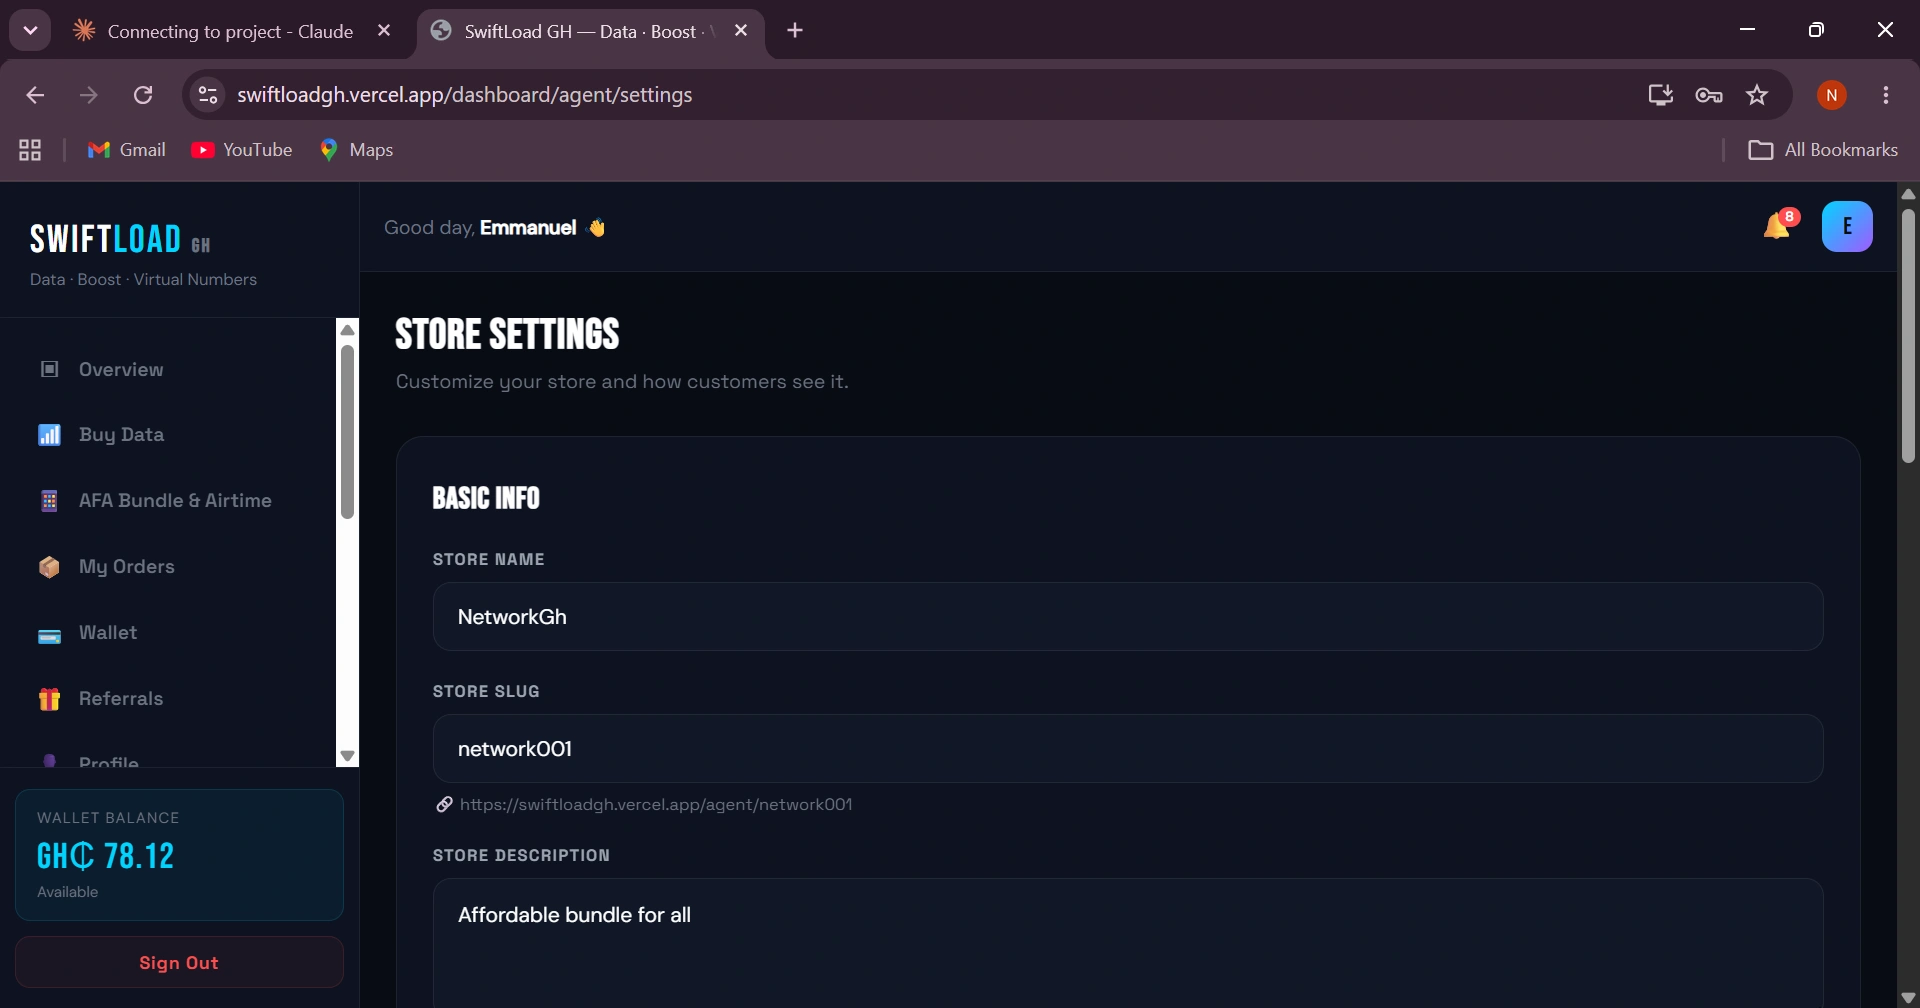Go back with browser back arrow
The image size is (1920, 1008).
pyautogui.click(x=35, y=95)
